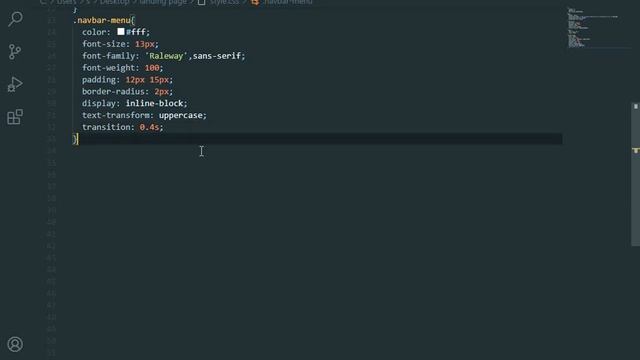Screen dimensions: 640x360
Task: Open the Run and Debug view
Action: pyautogui.click(x=15, y=84)
